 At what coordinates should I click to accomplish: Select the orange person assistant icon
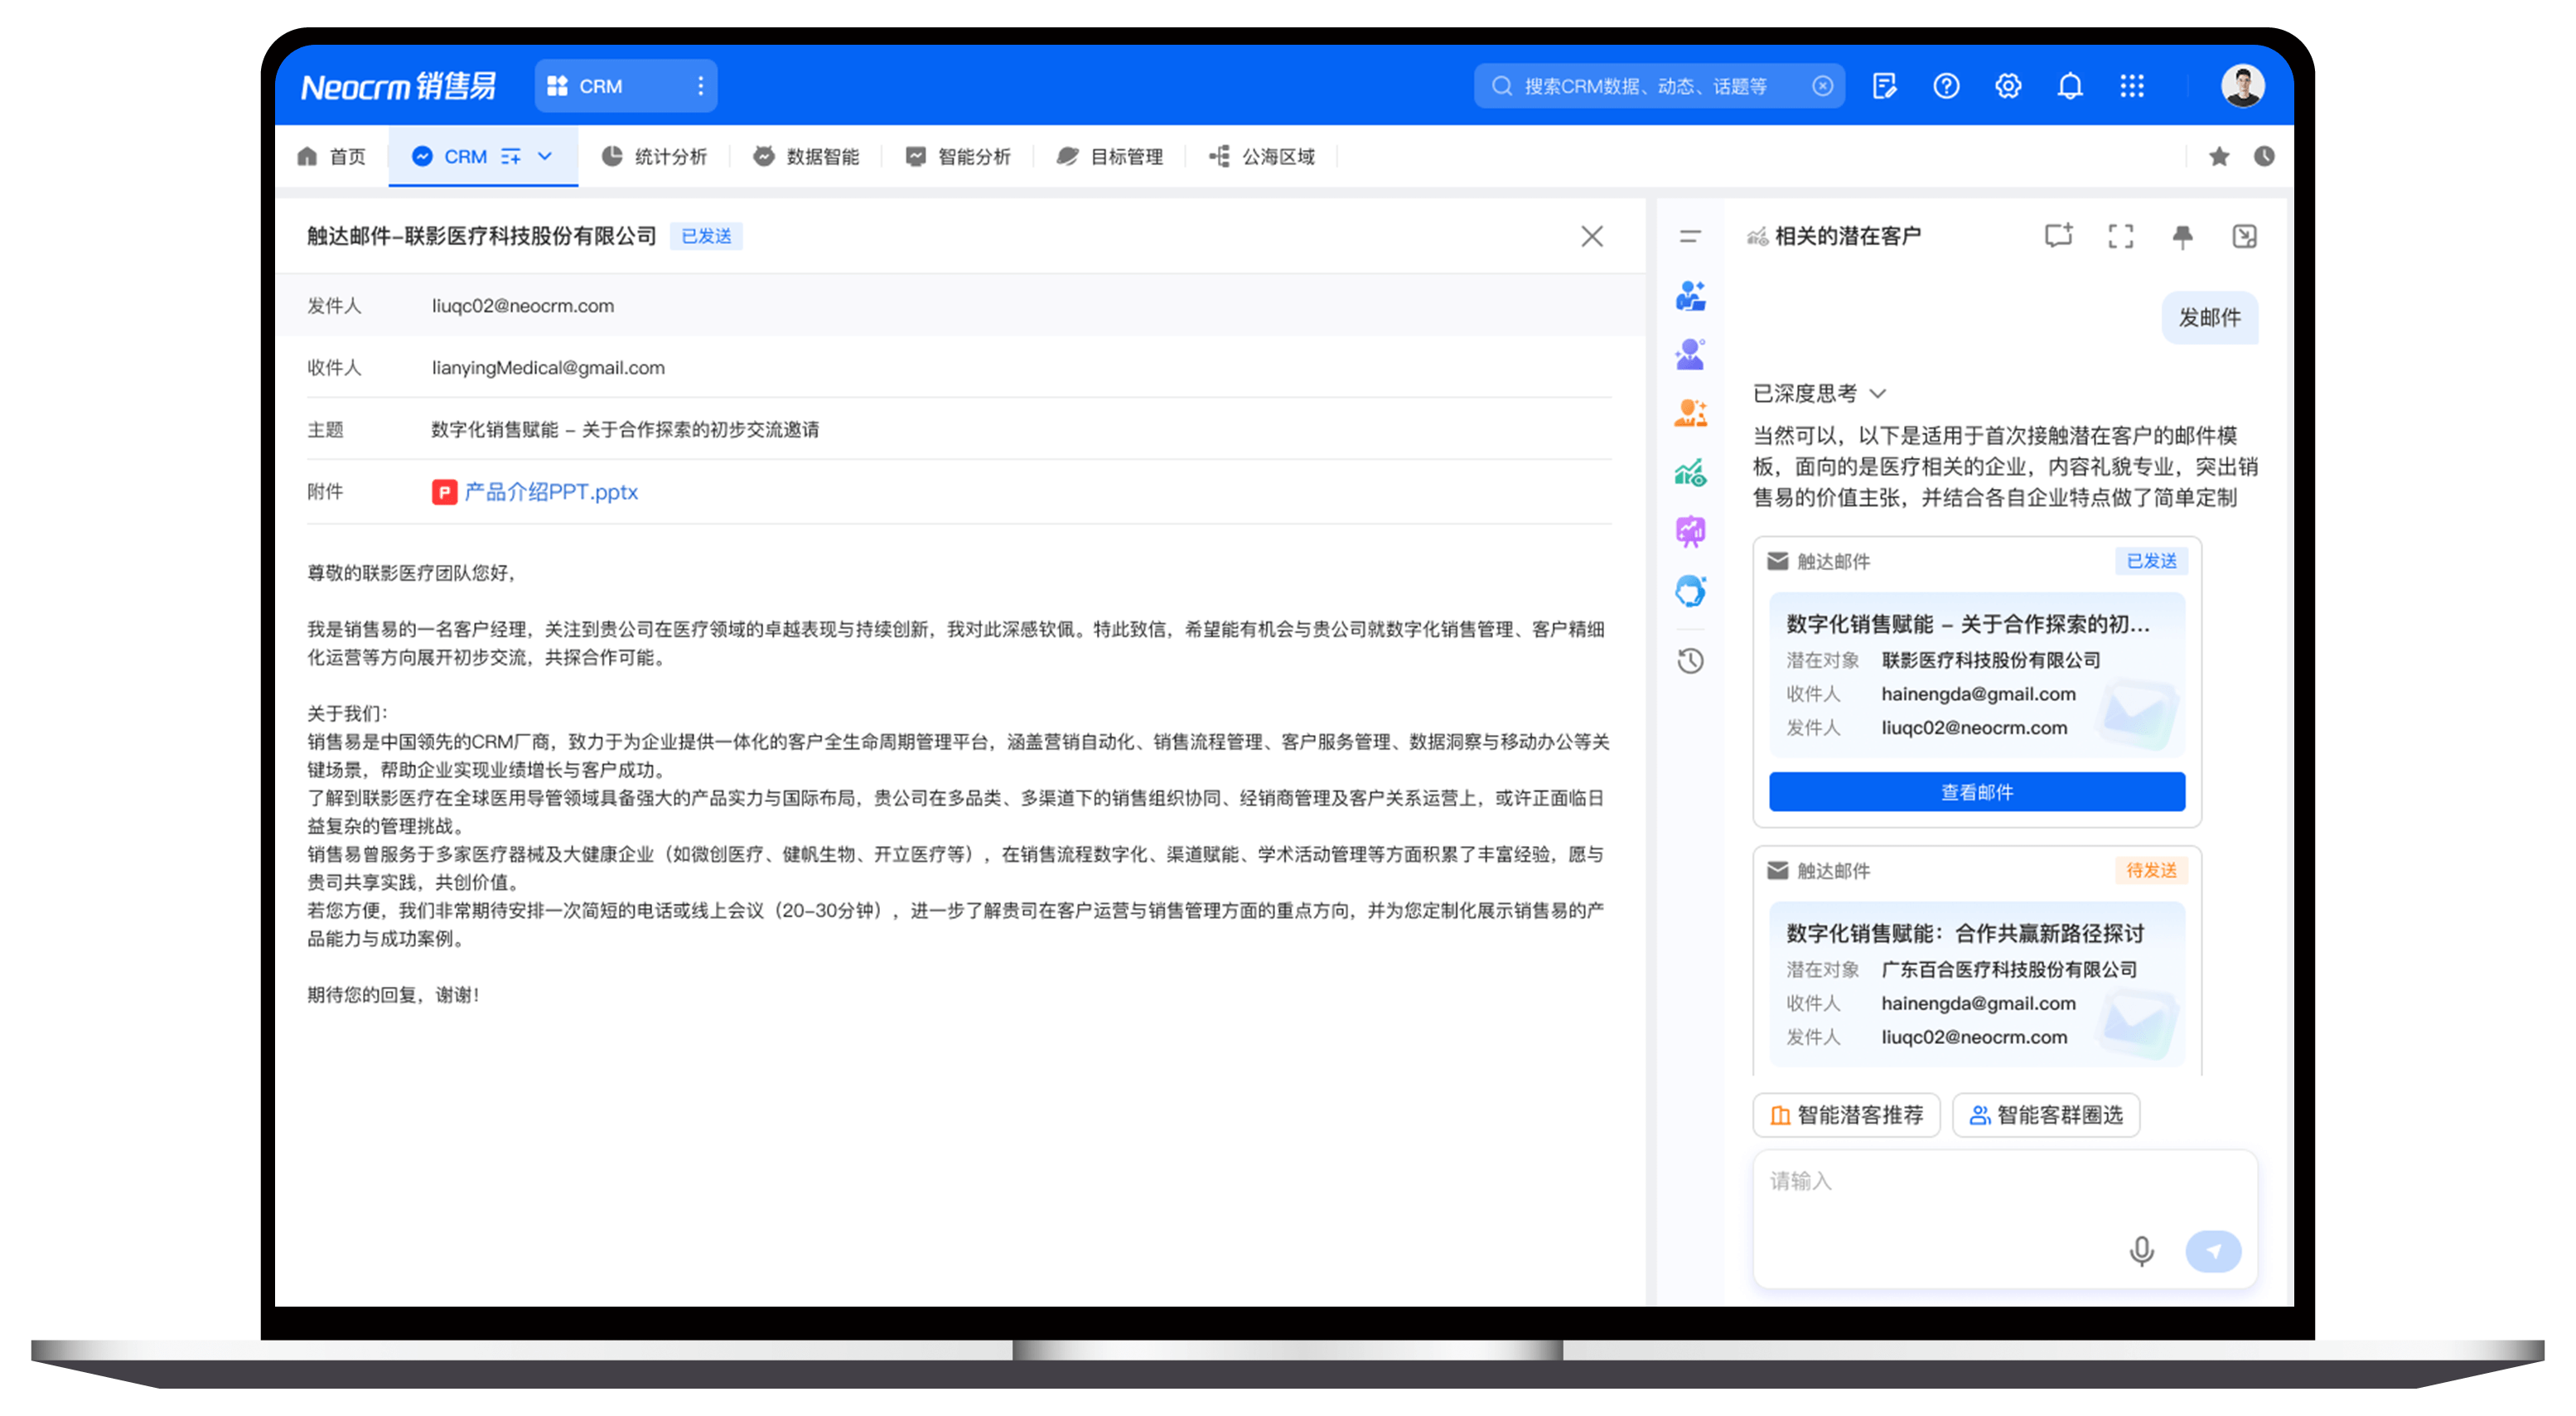pos(1690,413)
